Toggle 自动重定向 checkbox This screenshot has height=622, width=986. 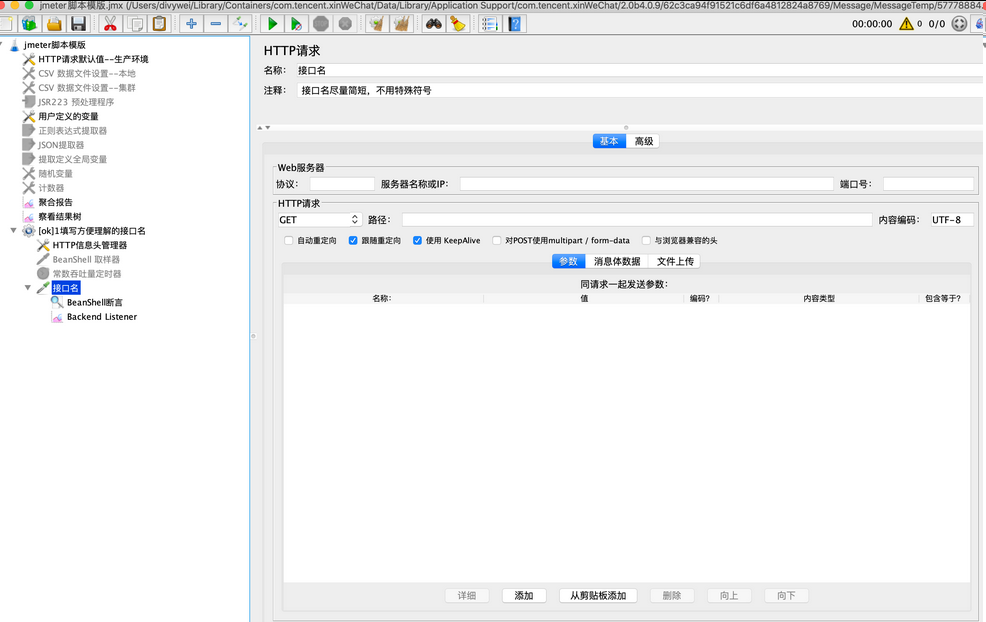(x=289, y=240)
